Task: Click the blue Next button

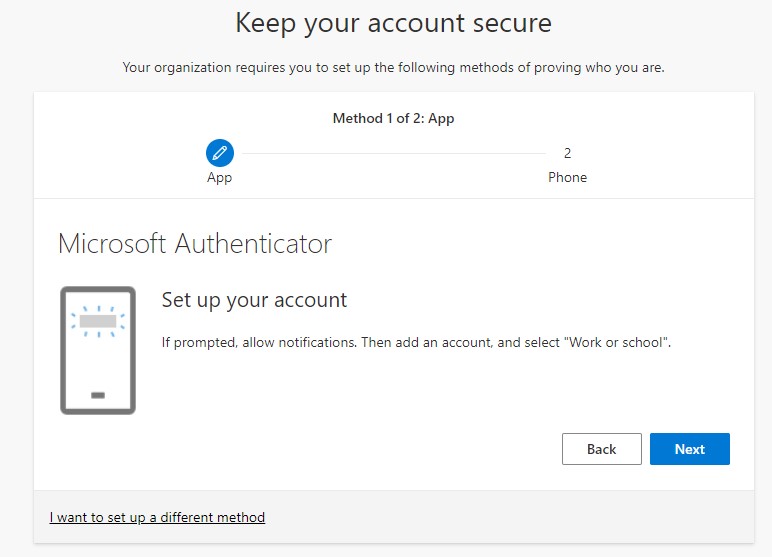Action: point(689,449)
